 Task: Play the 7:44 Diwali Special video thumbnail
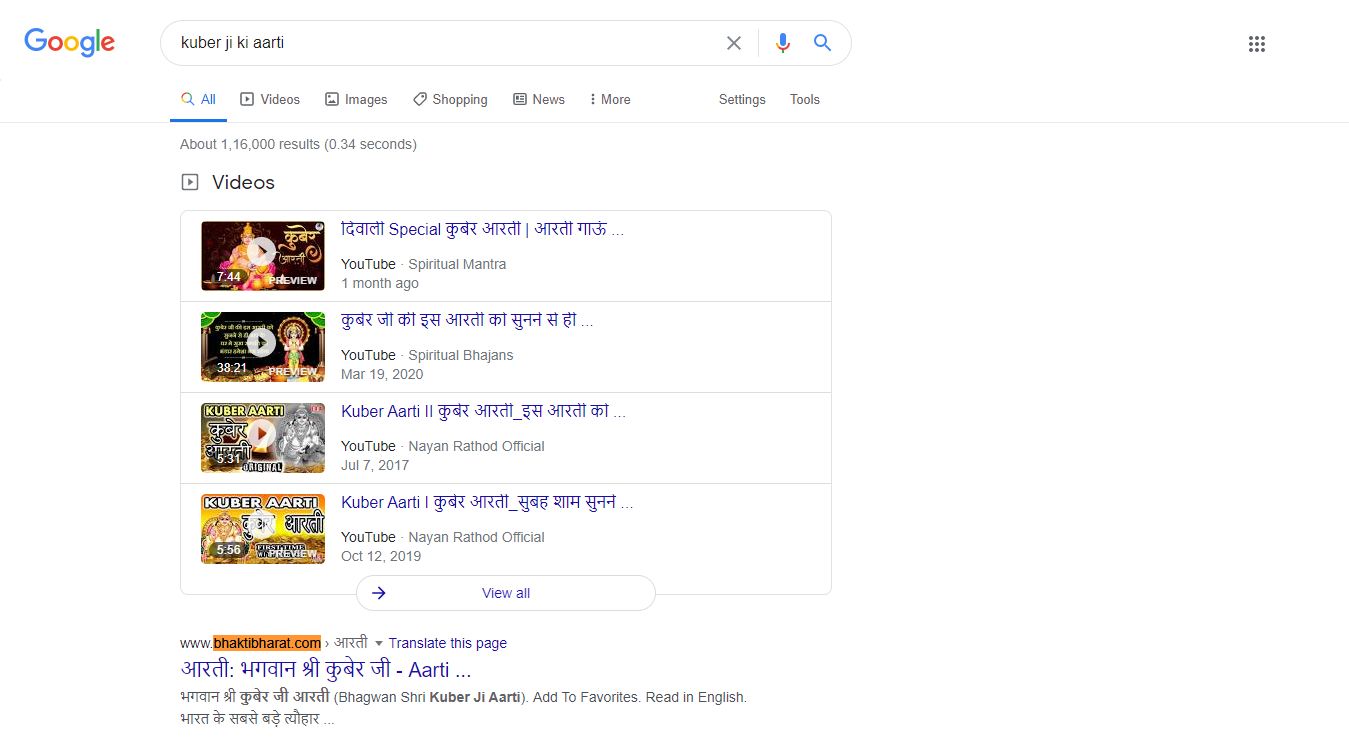pyautogui.click(x=262, y=255)
